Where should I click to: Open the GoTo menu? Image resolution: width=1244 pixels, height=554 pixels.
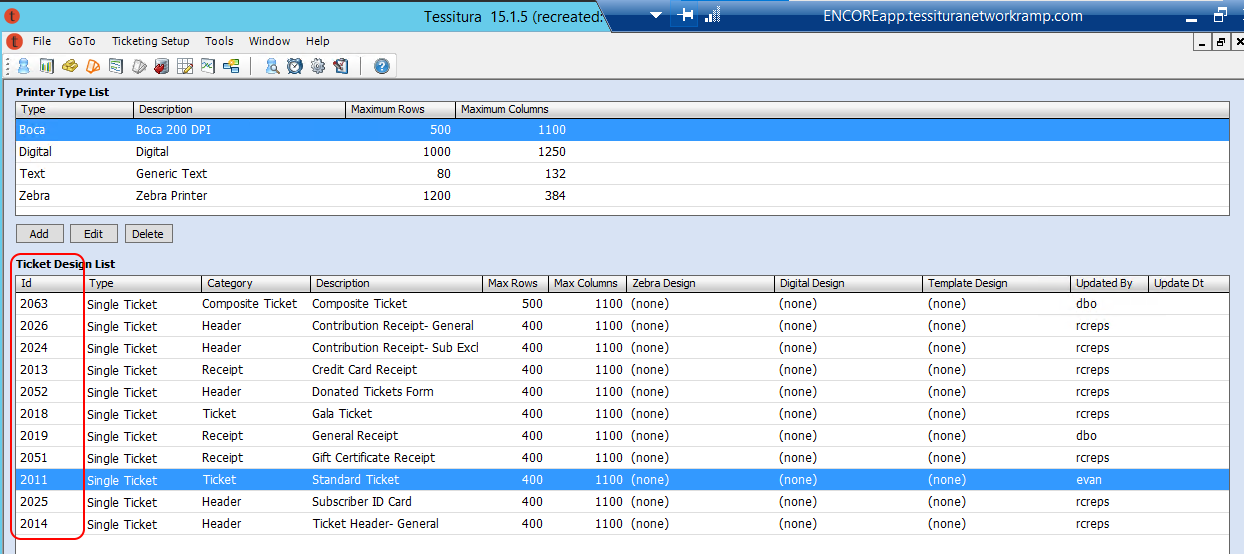pos(82,41)
